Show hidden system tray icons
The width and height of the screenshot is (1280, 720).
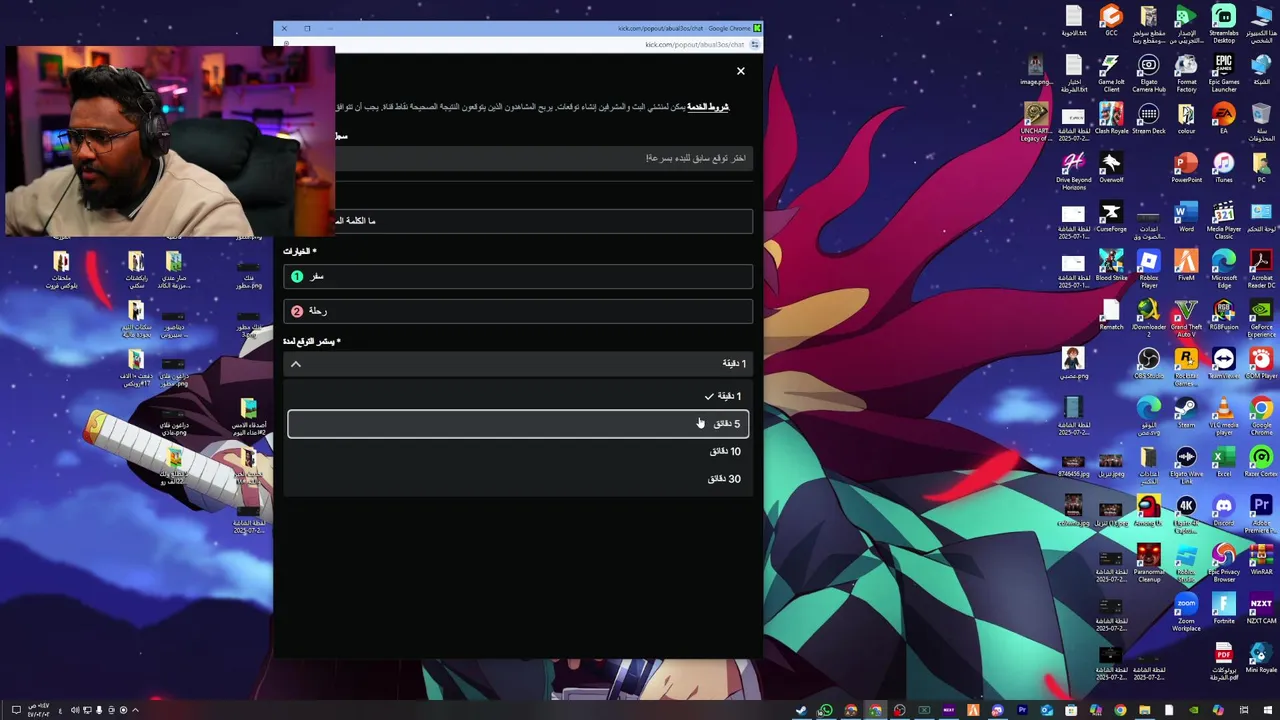[135, 711]
